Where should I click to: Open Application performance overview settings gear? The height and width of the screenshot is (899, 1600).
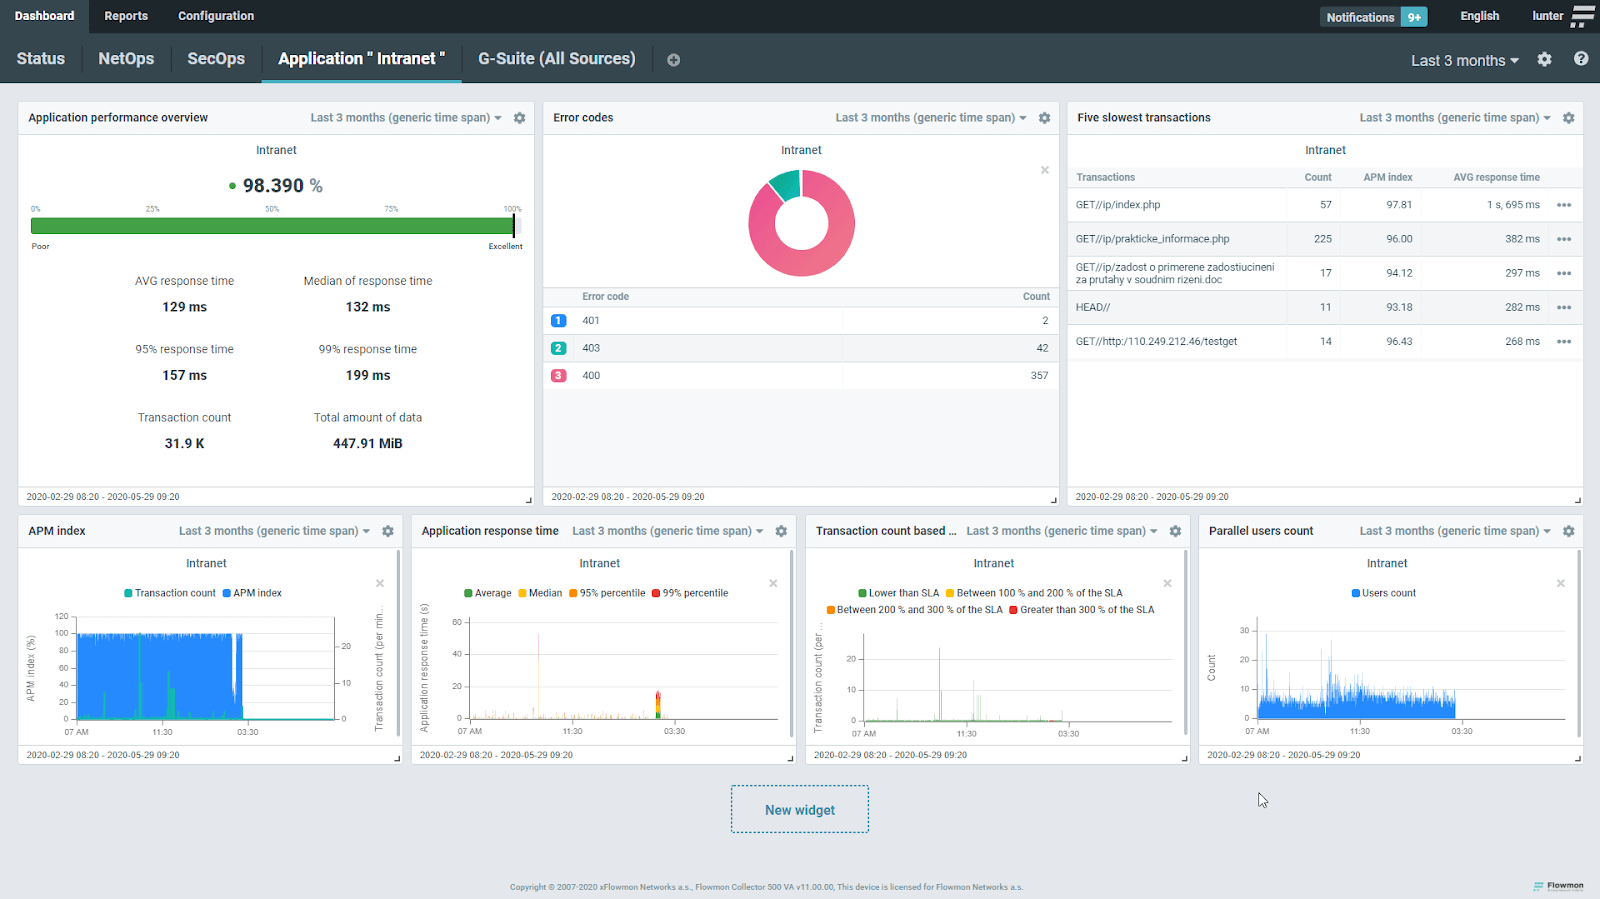point(519,118)
